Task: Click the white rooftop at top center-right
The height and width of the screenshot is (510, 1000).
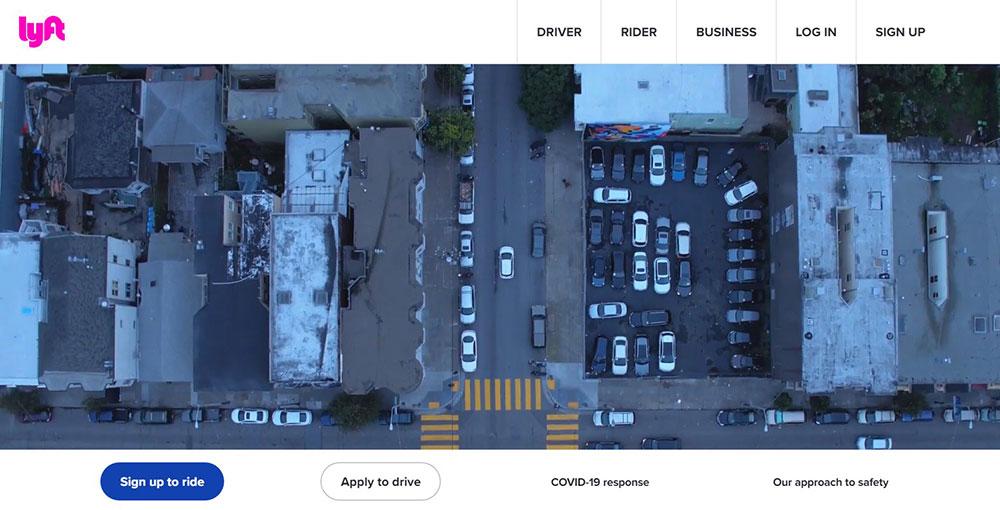Action: [651, 94]
